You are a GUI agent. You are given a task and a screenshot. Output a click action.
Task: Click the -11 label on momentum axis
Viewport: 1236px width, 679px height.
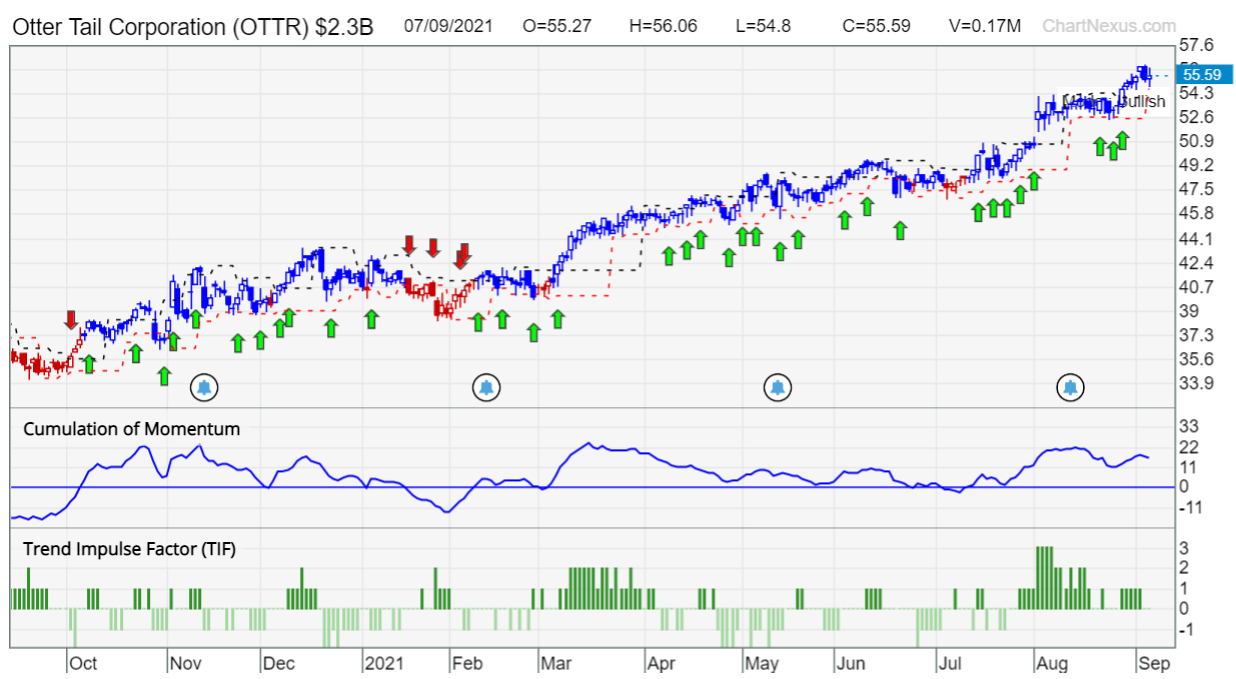coord(1190,508)
